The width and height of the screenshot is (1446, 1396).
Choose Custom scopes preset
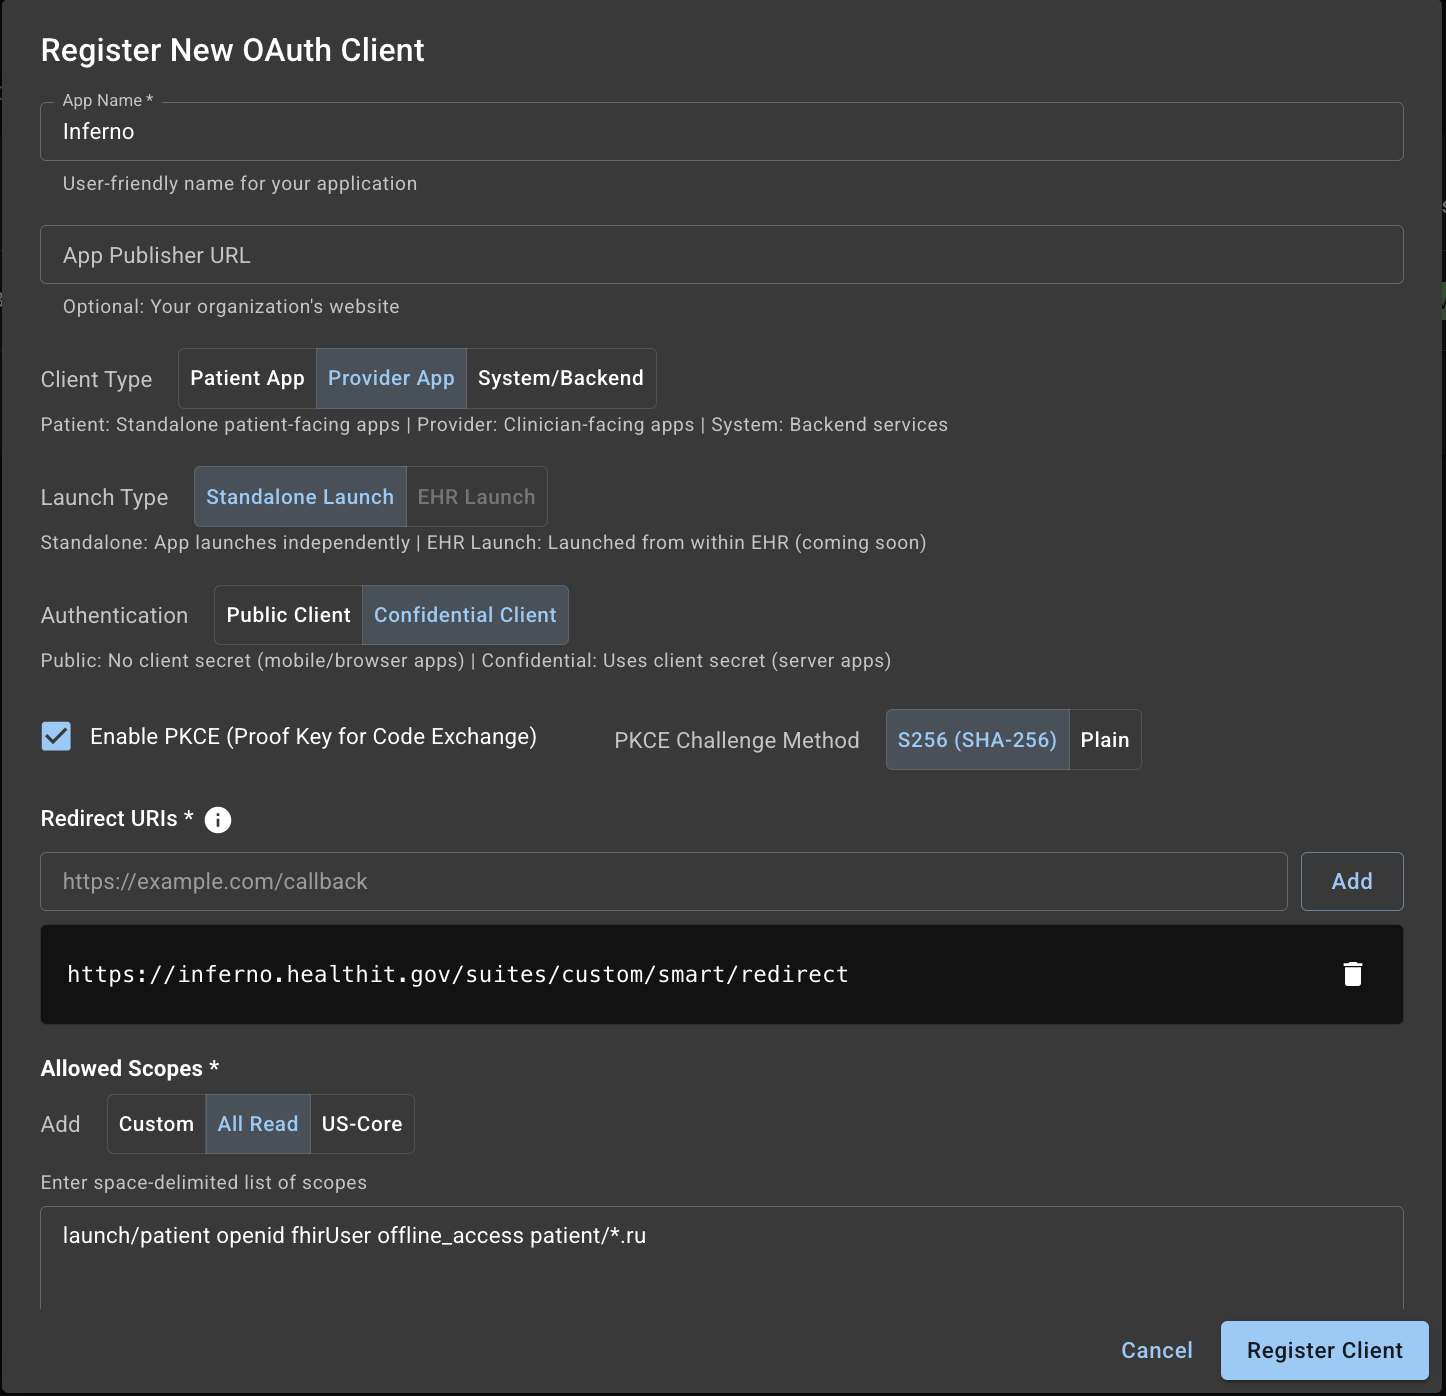156,1124
